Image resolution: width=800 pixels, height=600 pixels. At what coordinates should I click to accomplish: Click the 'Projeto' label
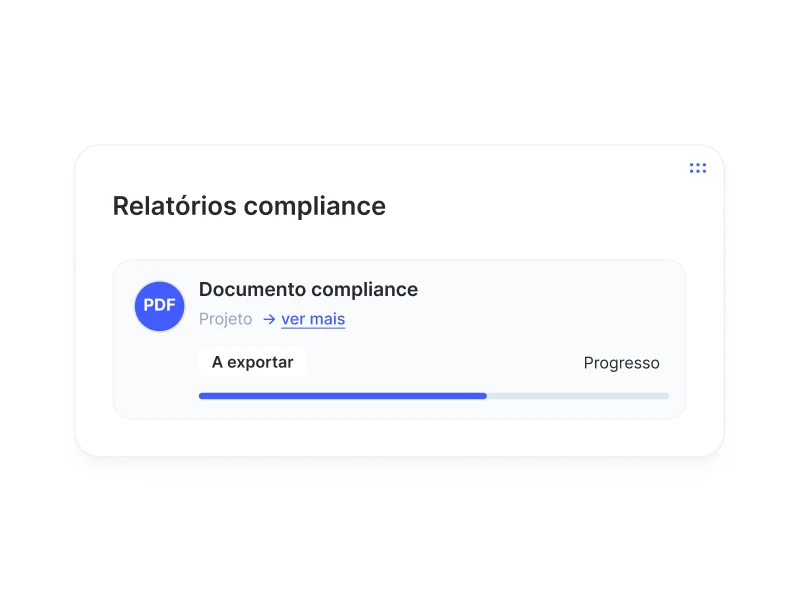coord(226,319)
